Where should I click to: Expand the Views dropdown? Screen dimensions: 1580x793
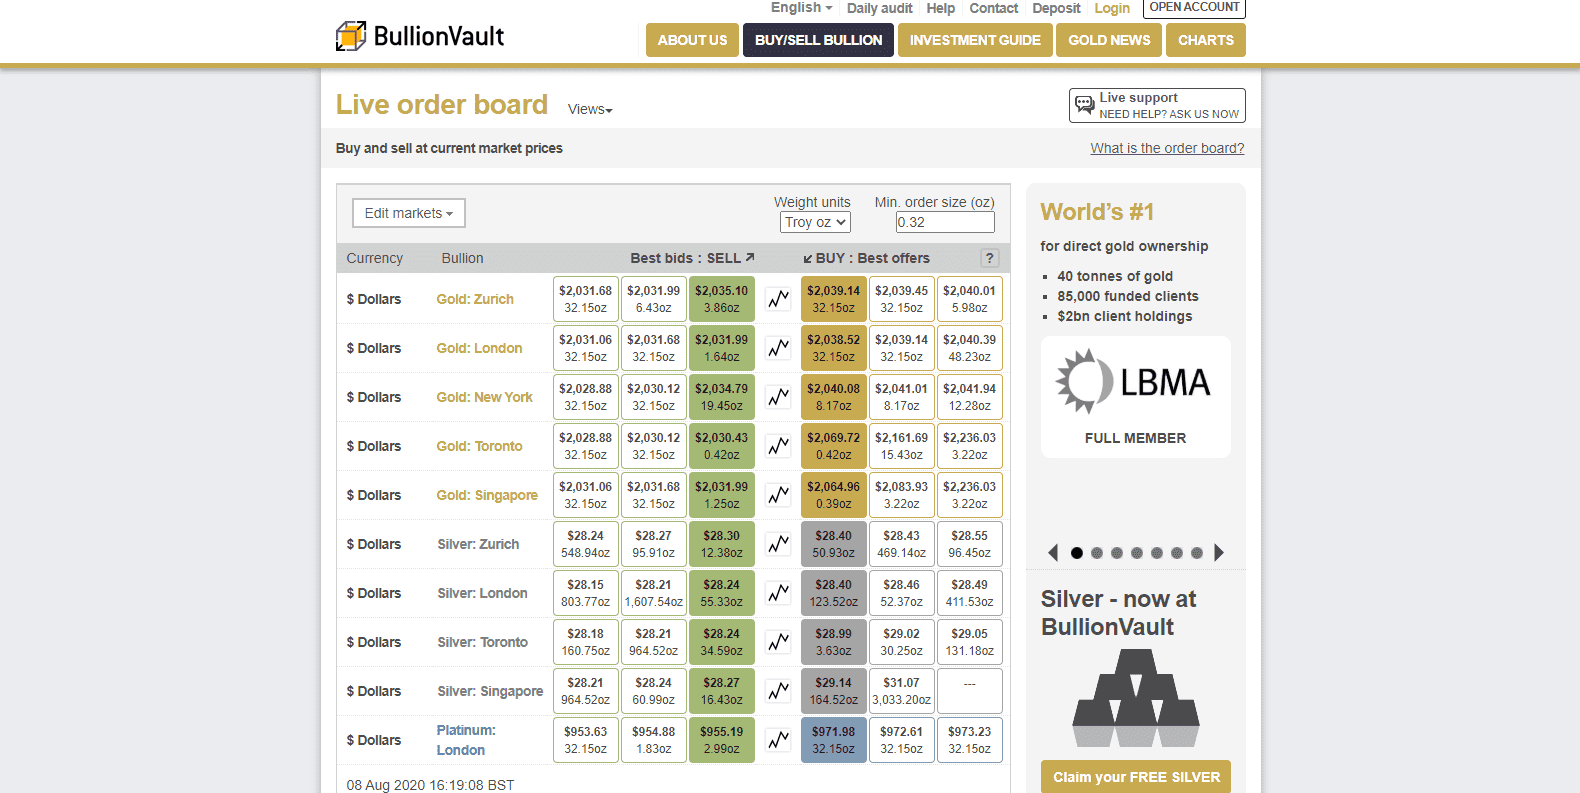(x=590, y=109)
